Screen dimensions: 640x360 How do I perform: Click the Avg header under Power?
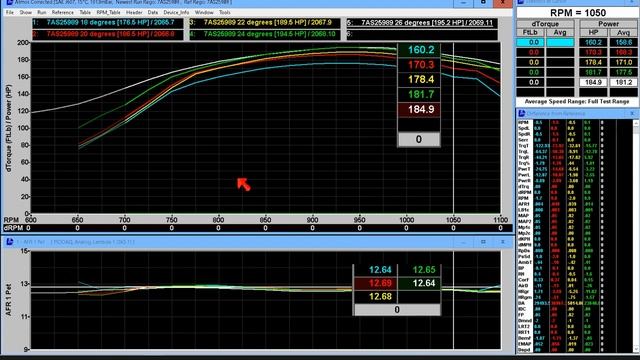(x=623, y=32)
